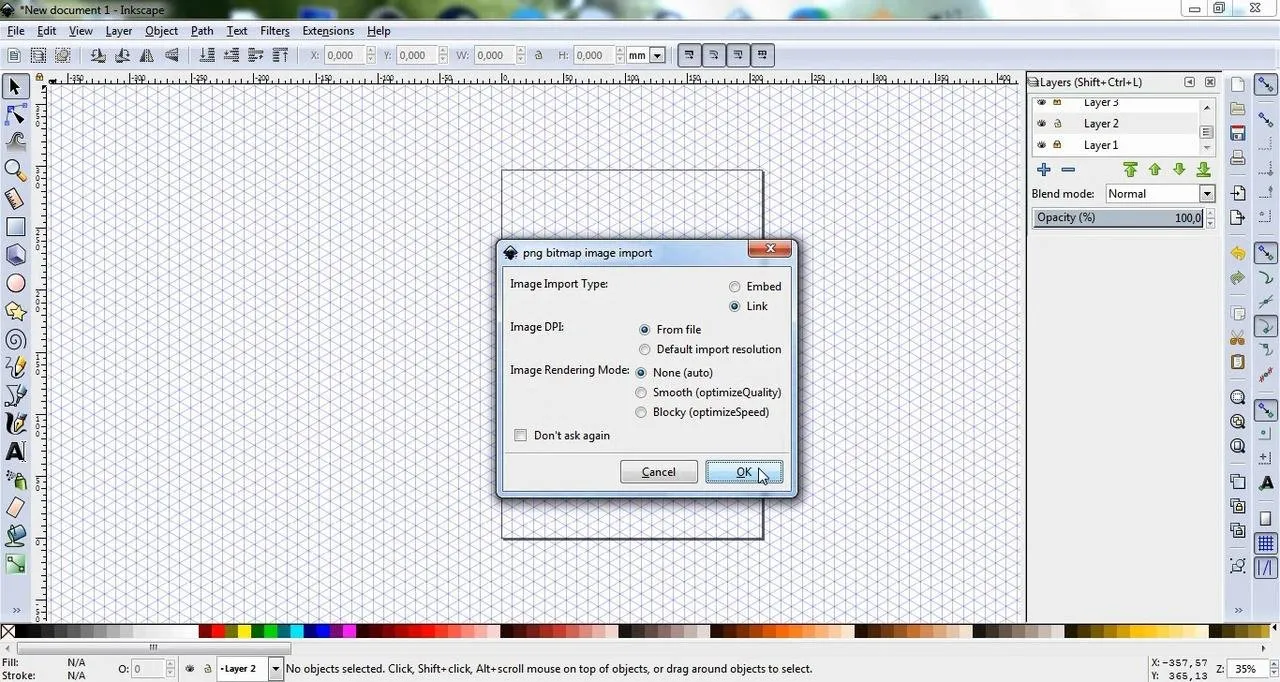This screenshot has height=682, width=1280.
Task: Click the Print document icon
Action: pyautogui.click(x=1238, y=158)
